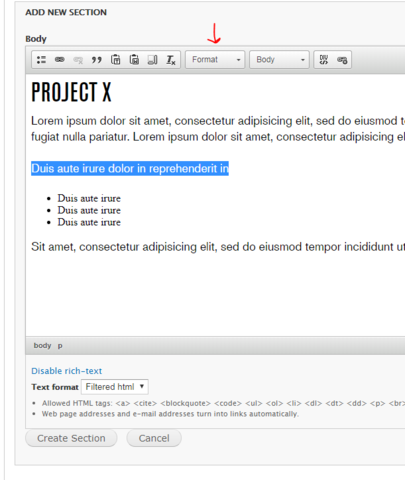The width and height of the screenshot is (405, 480).
Task: Click the 'Lorem ipsum dolor sit amet' first line
Action: tap(218, 121)
